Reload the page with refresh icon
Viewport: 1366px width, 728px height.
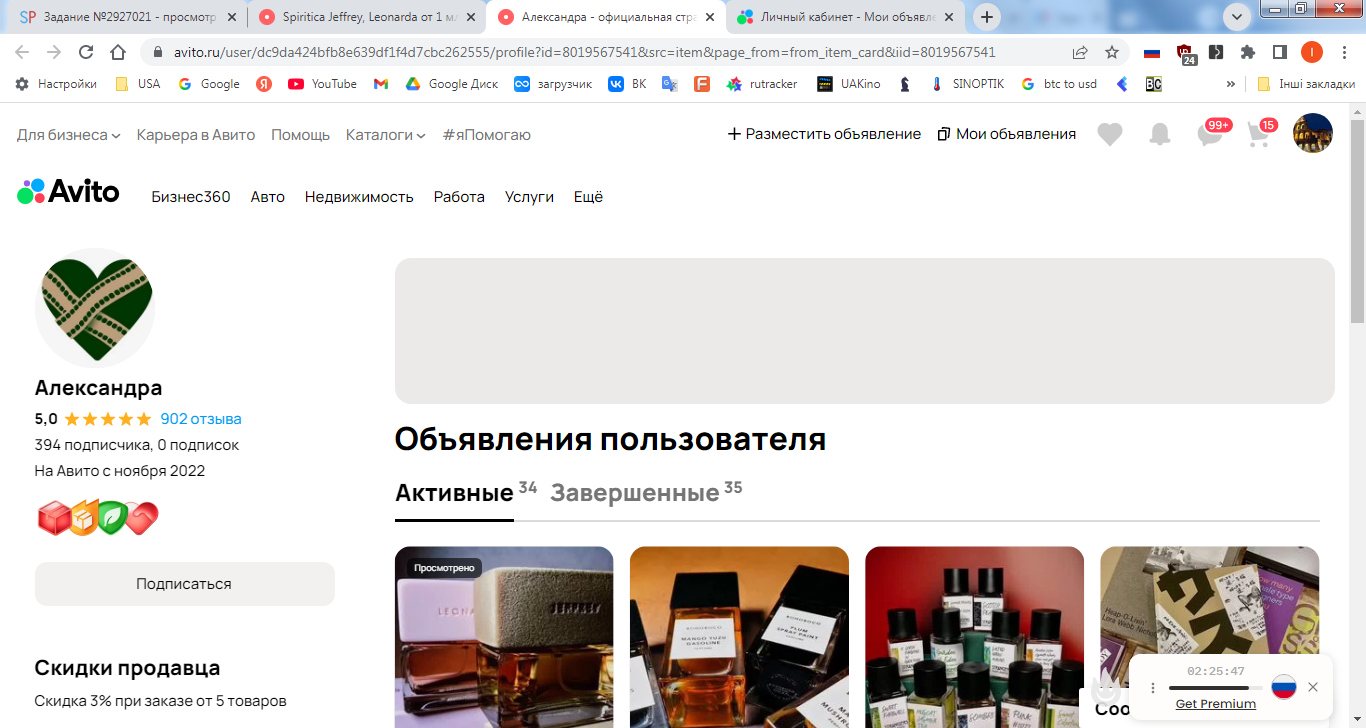pos(86,52)
